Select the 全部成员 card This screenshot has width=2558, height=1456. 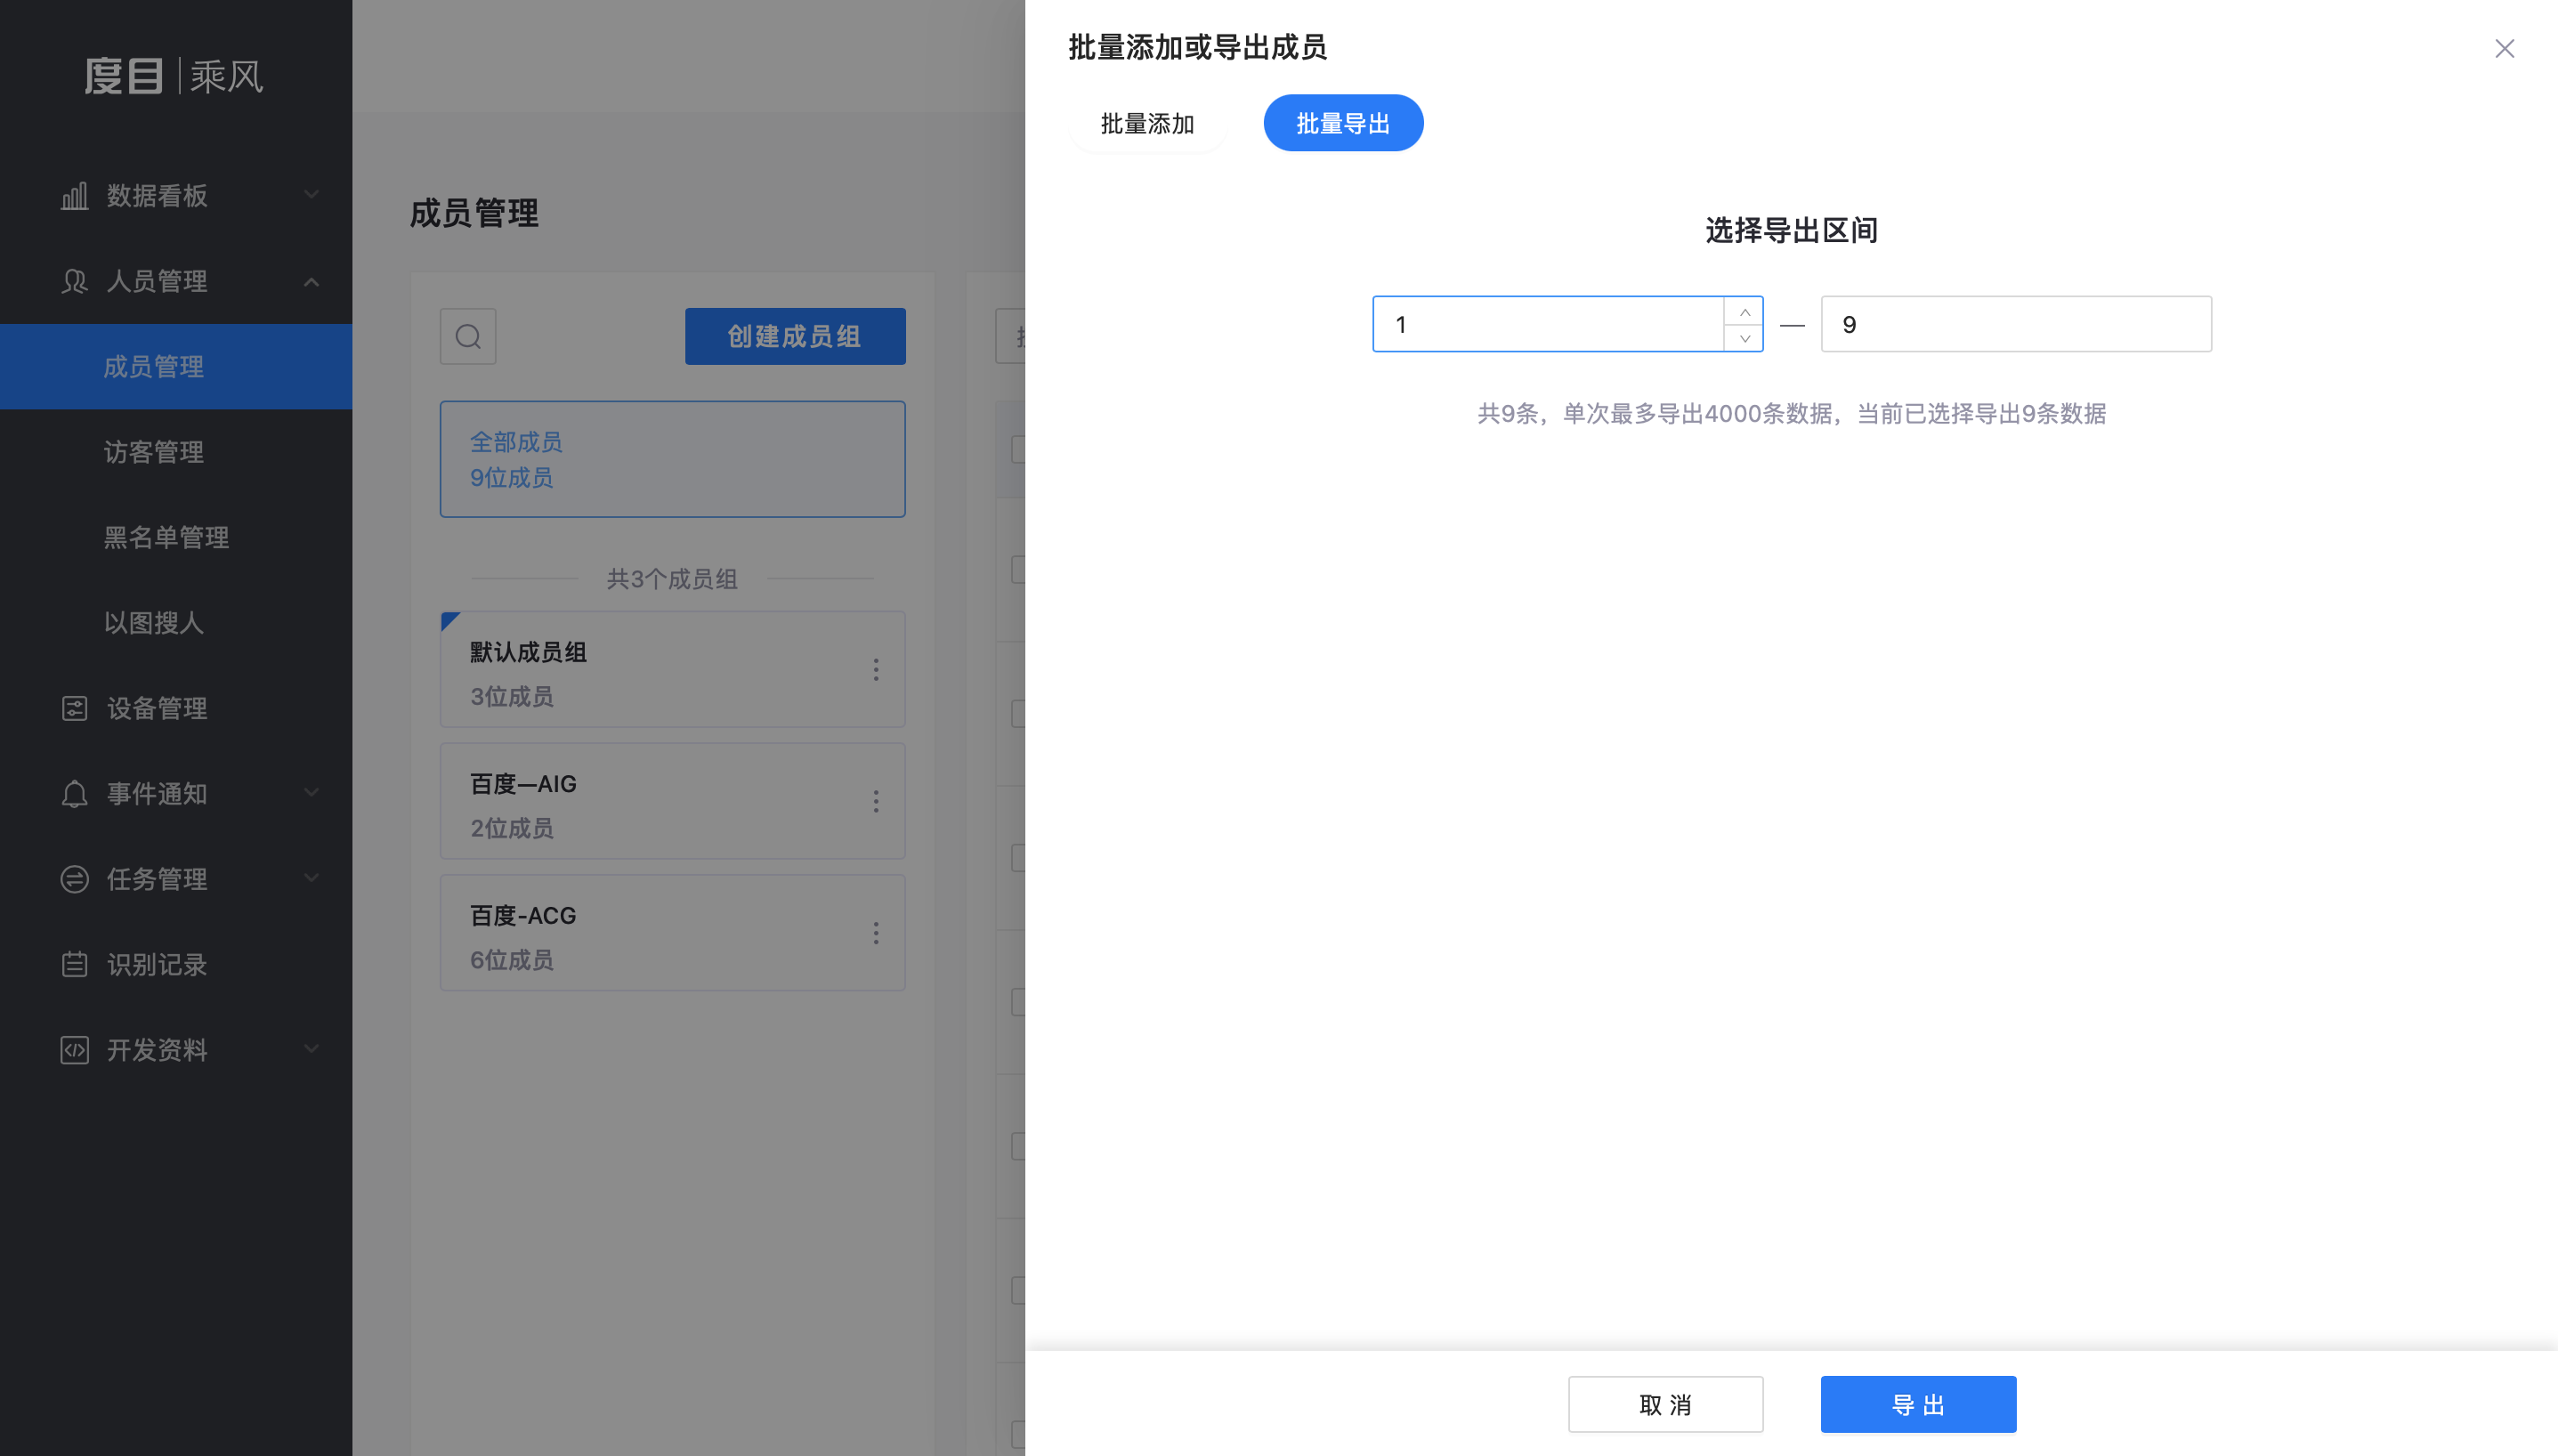(673, 459)
